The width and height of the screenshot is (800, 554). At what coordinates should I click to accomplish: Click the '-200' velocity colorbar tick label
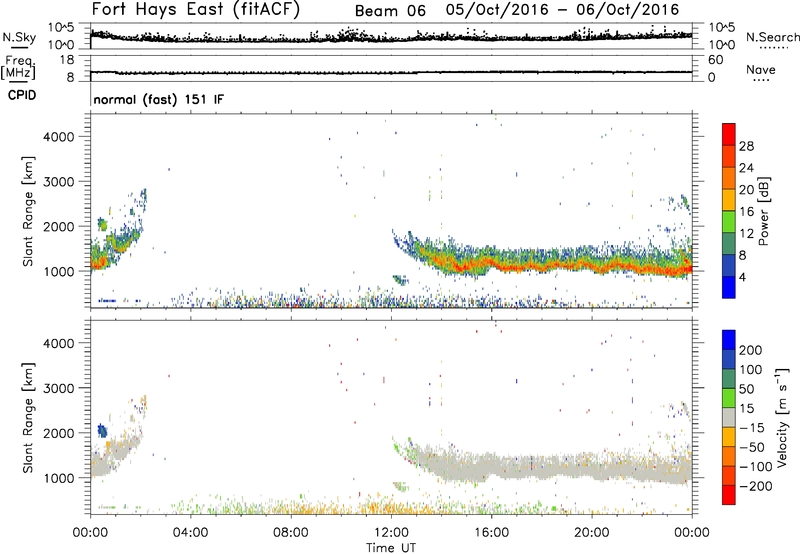(756, 486)
